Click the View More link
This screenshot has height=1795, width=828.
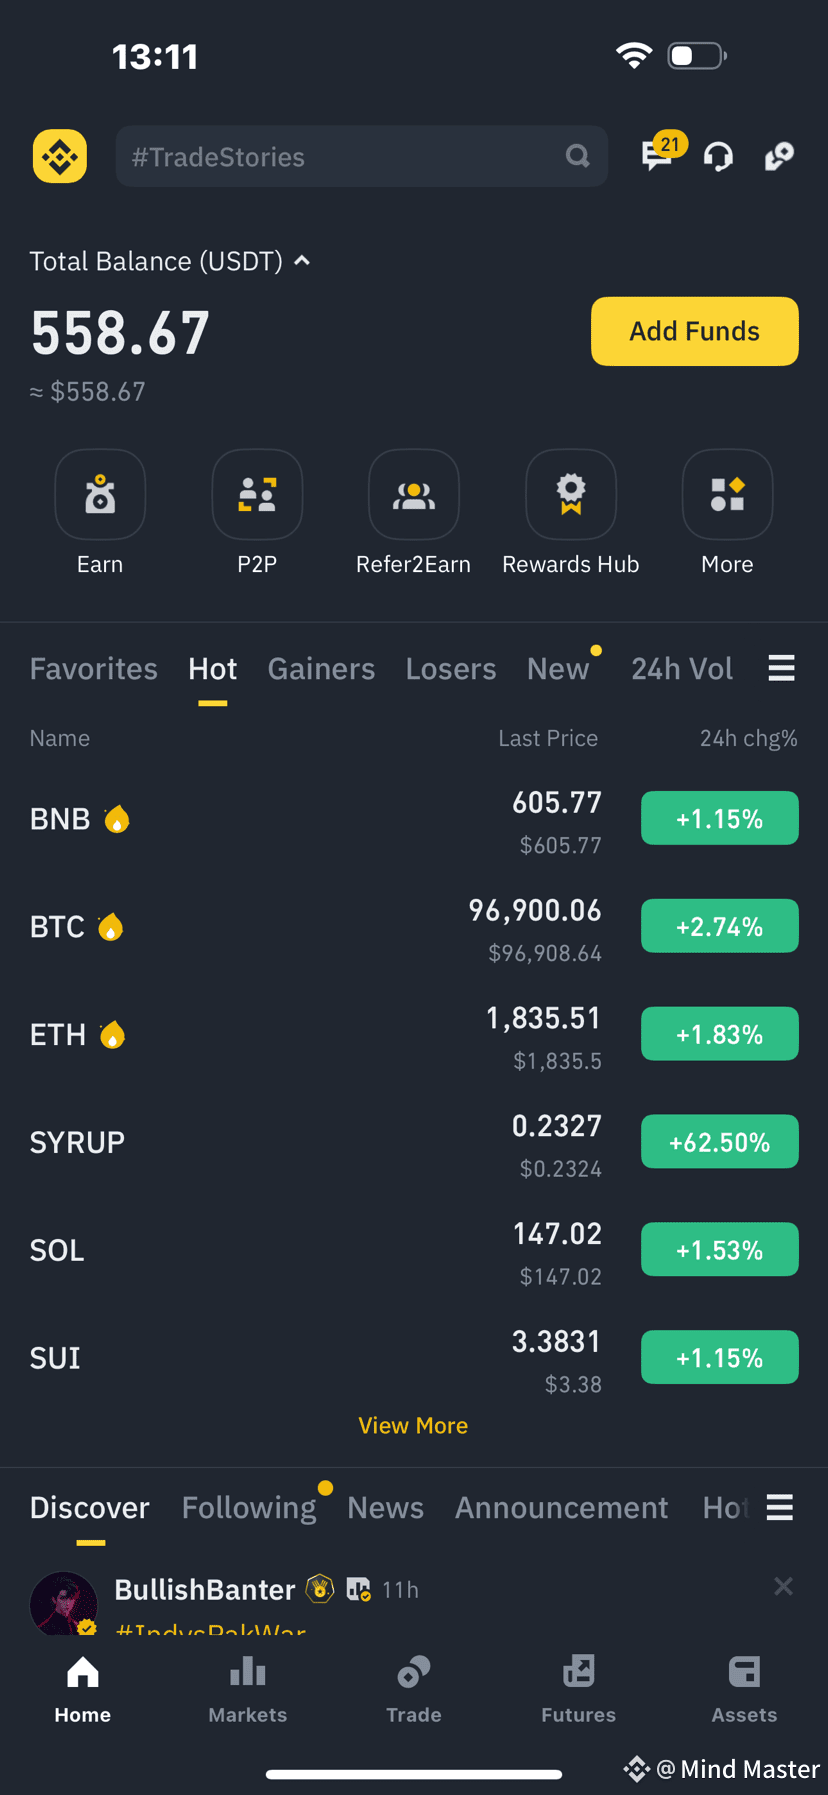pos(413,1425)
